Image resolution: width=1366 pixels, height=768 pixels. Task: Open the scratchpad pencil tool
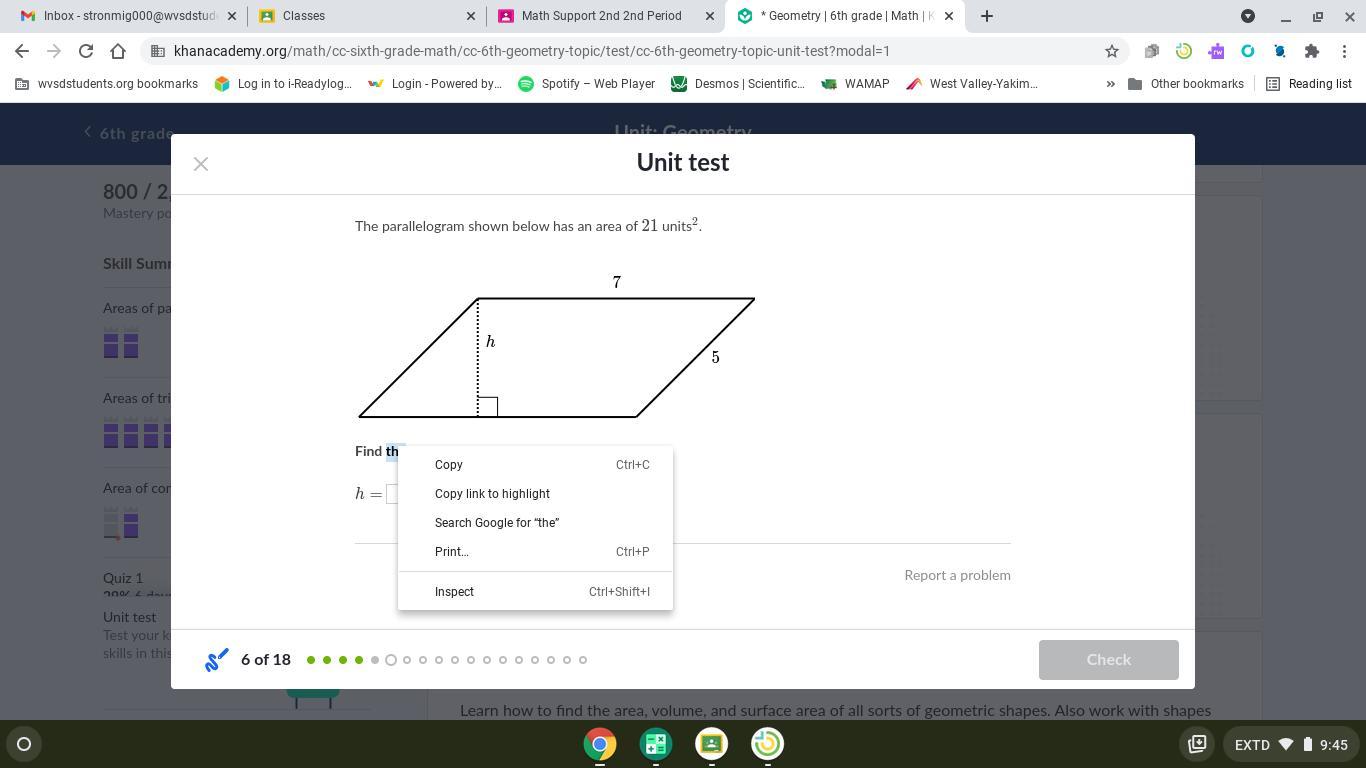click(217, 660)
